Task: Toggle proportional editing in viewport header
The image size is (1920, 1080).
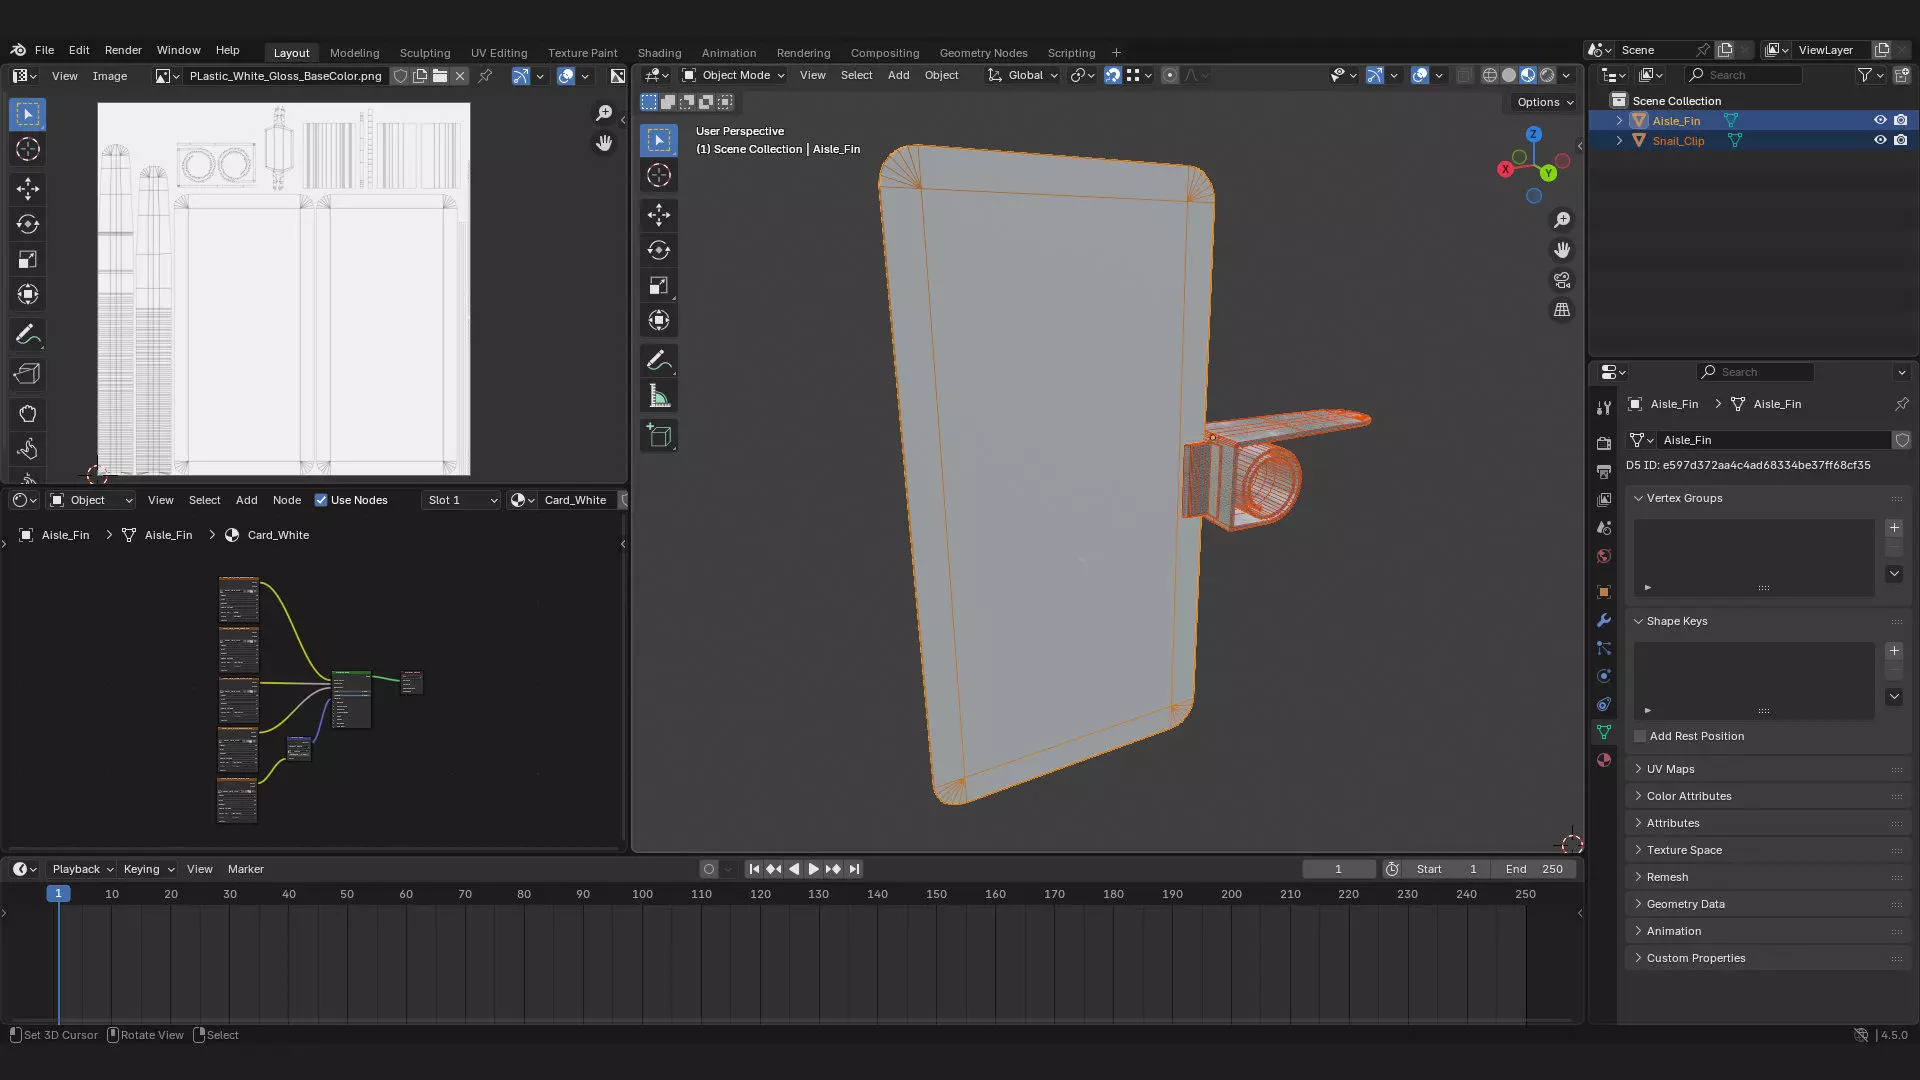Action: click(x=1169, y=75)
